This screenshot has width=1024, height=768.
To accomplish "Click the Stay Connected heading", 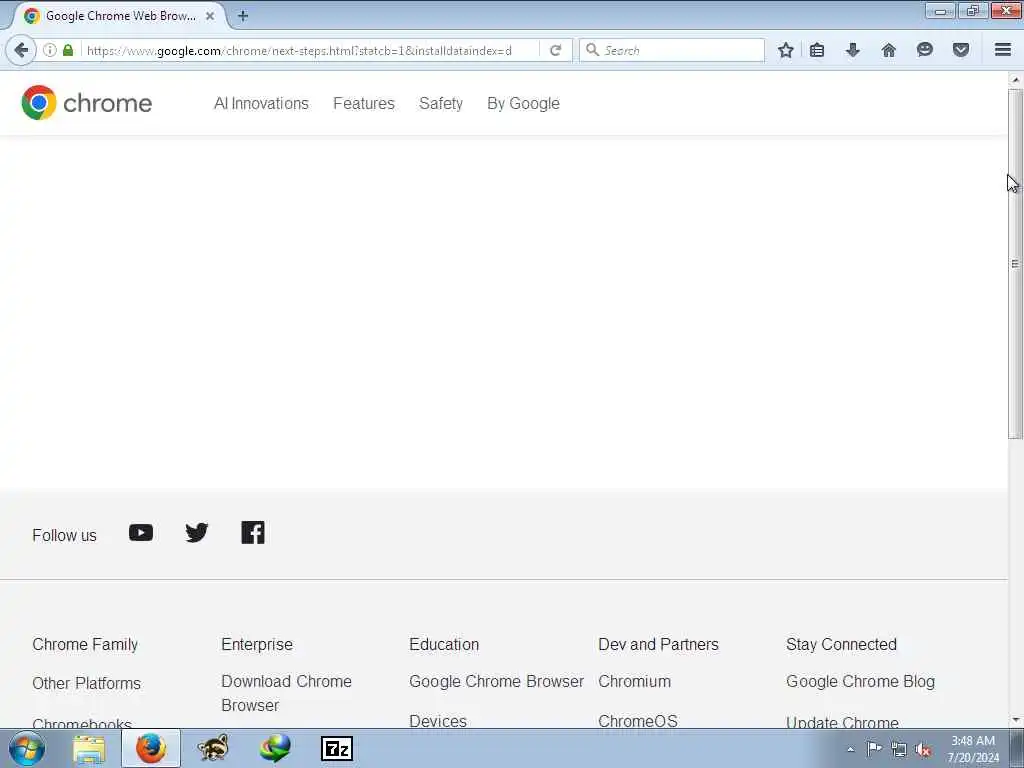I will (x=841, y=644).
